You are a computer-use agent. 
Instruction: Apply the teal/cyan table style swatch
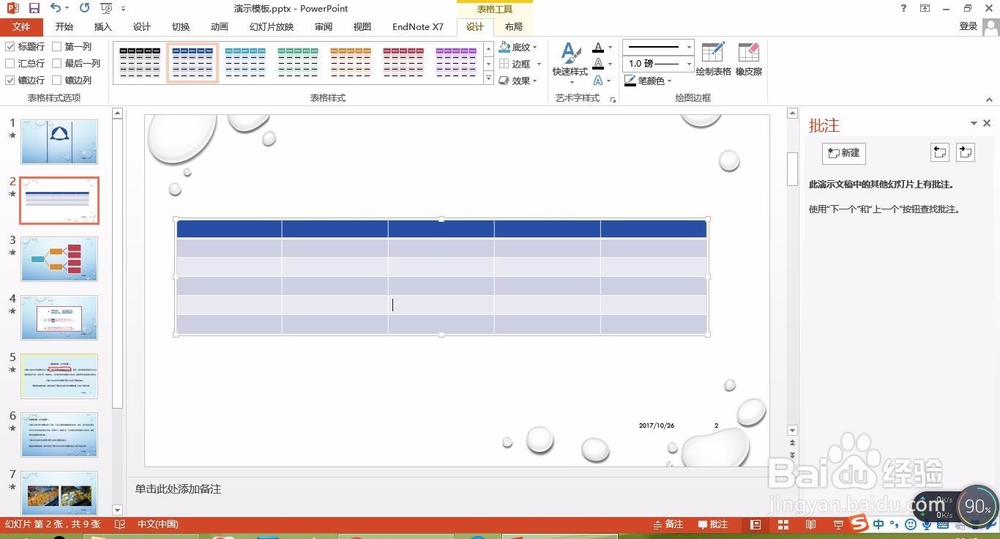[245, 63]
